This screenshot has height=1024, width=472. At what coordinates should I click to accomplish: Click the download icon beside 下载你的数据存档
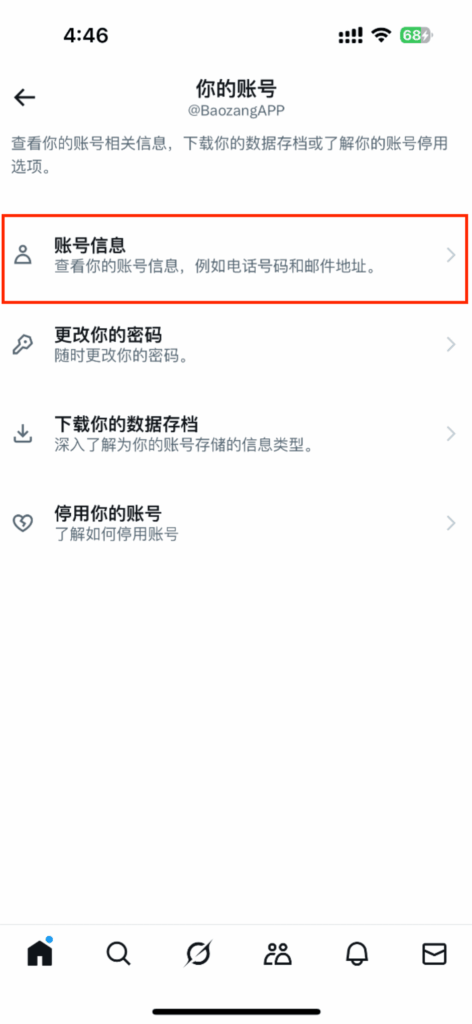pos(24,433)
